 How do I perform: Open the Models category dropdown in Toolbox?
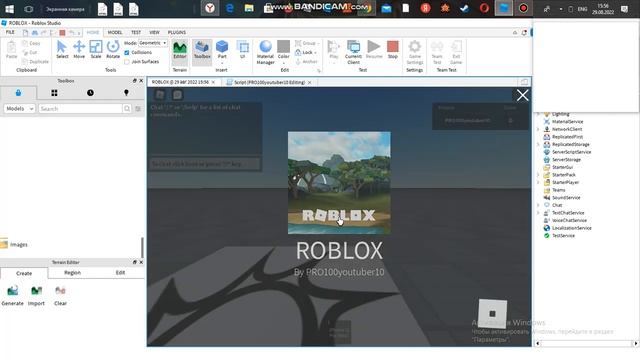coord(19,109)
